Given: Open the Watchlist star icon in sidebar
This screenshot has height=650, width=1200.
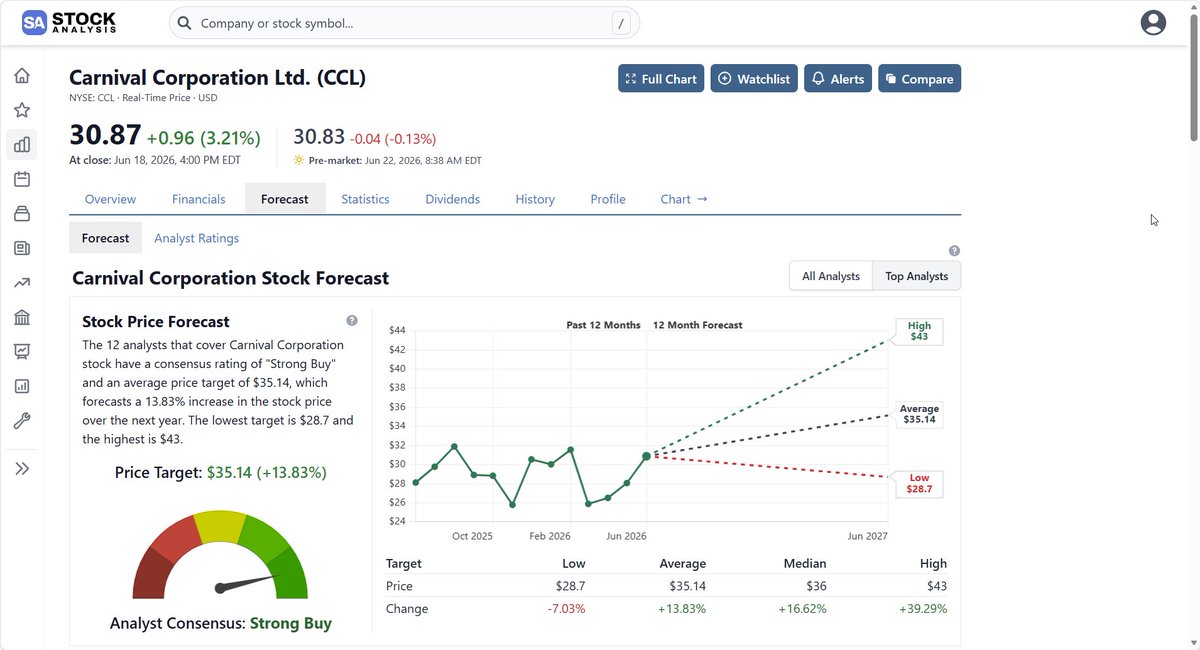Looking at the screenshot, I should click(x=22, y=110).
